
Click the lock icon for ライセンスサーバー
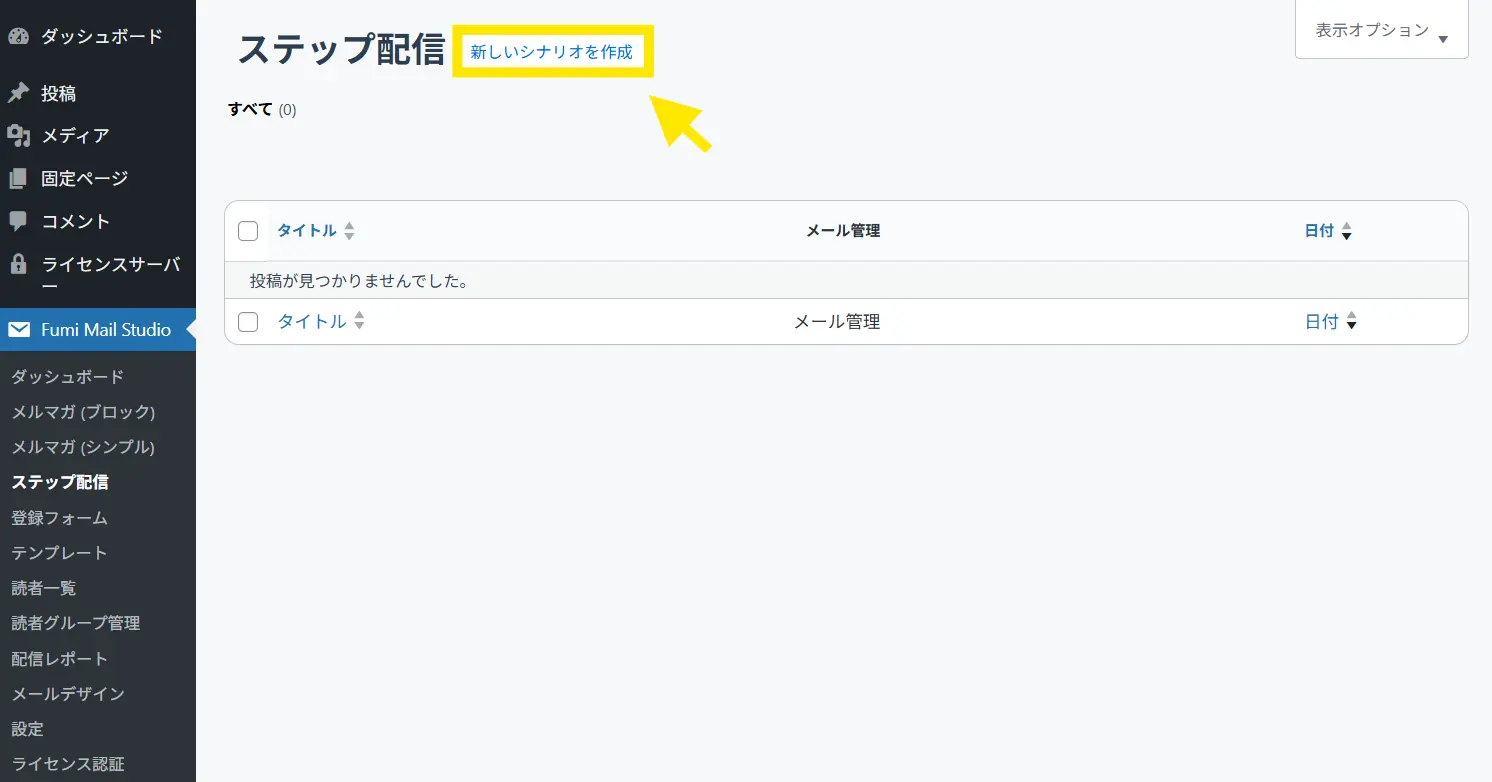18,264
